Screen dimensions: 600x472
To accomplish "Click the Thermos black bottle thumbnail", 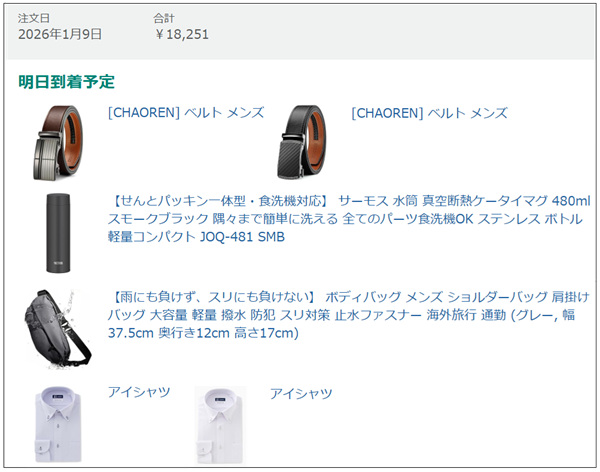I will point(58,233).
